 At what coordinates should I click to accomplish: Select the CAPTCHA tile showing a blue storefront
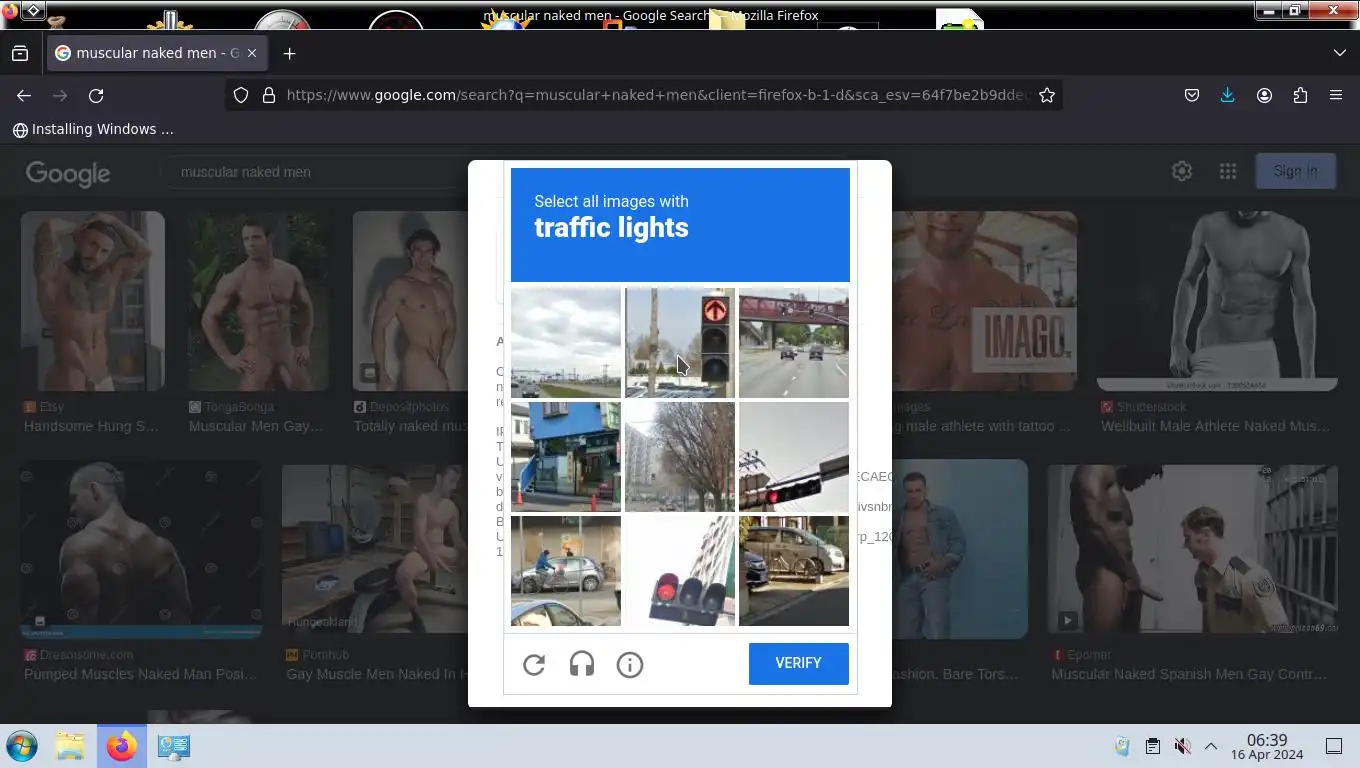point(566,457)
